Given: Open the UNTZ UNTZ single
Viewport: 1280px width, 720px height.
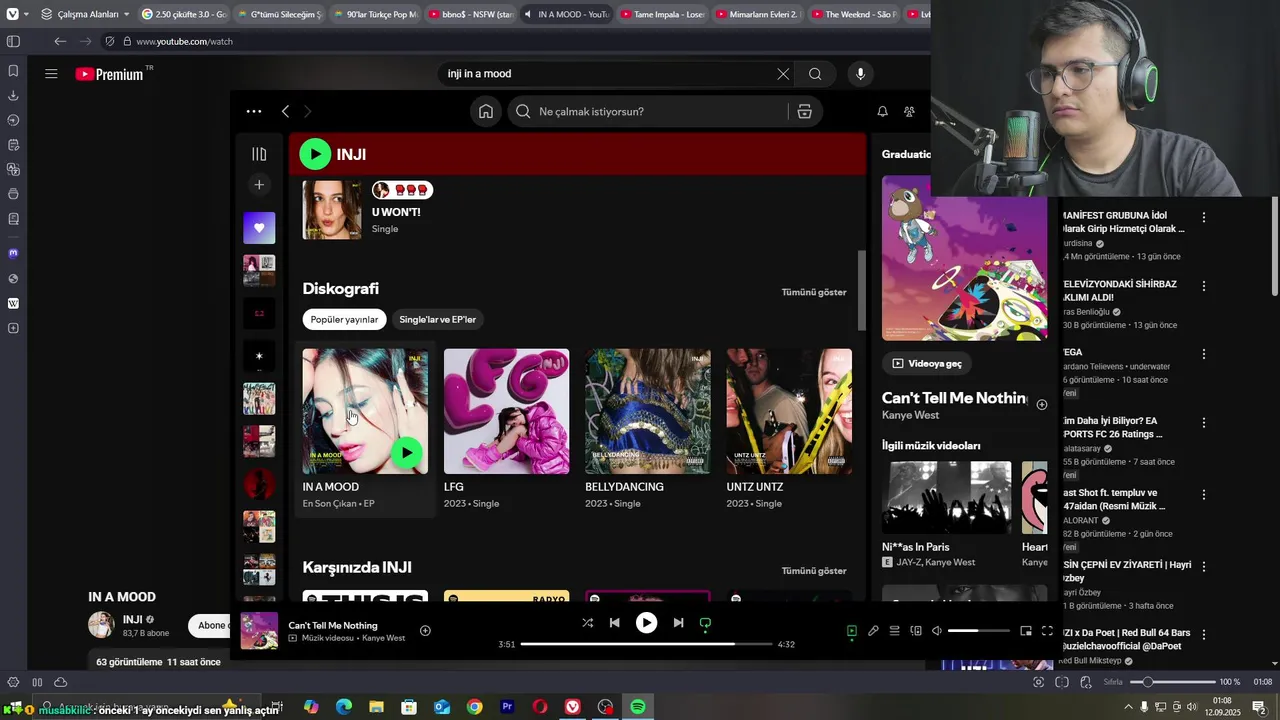Looking at the screenshot, I should pos(789,411).
